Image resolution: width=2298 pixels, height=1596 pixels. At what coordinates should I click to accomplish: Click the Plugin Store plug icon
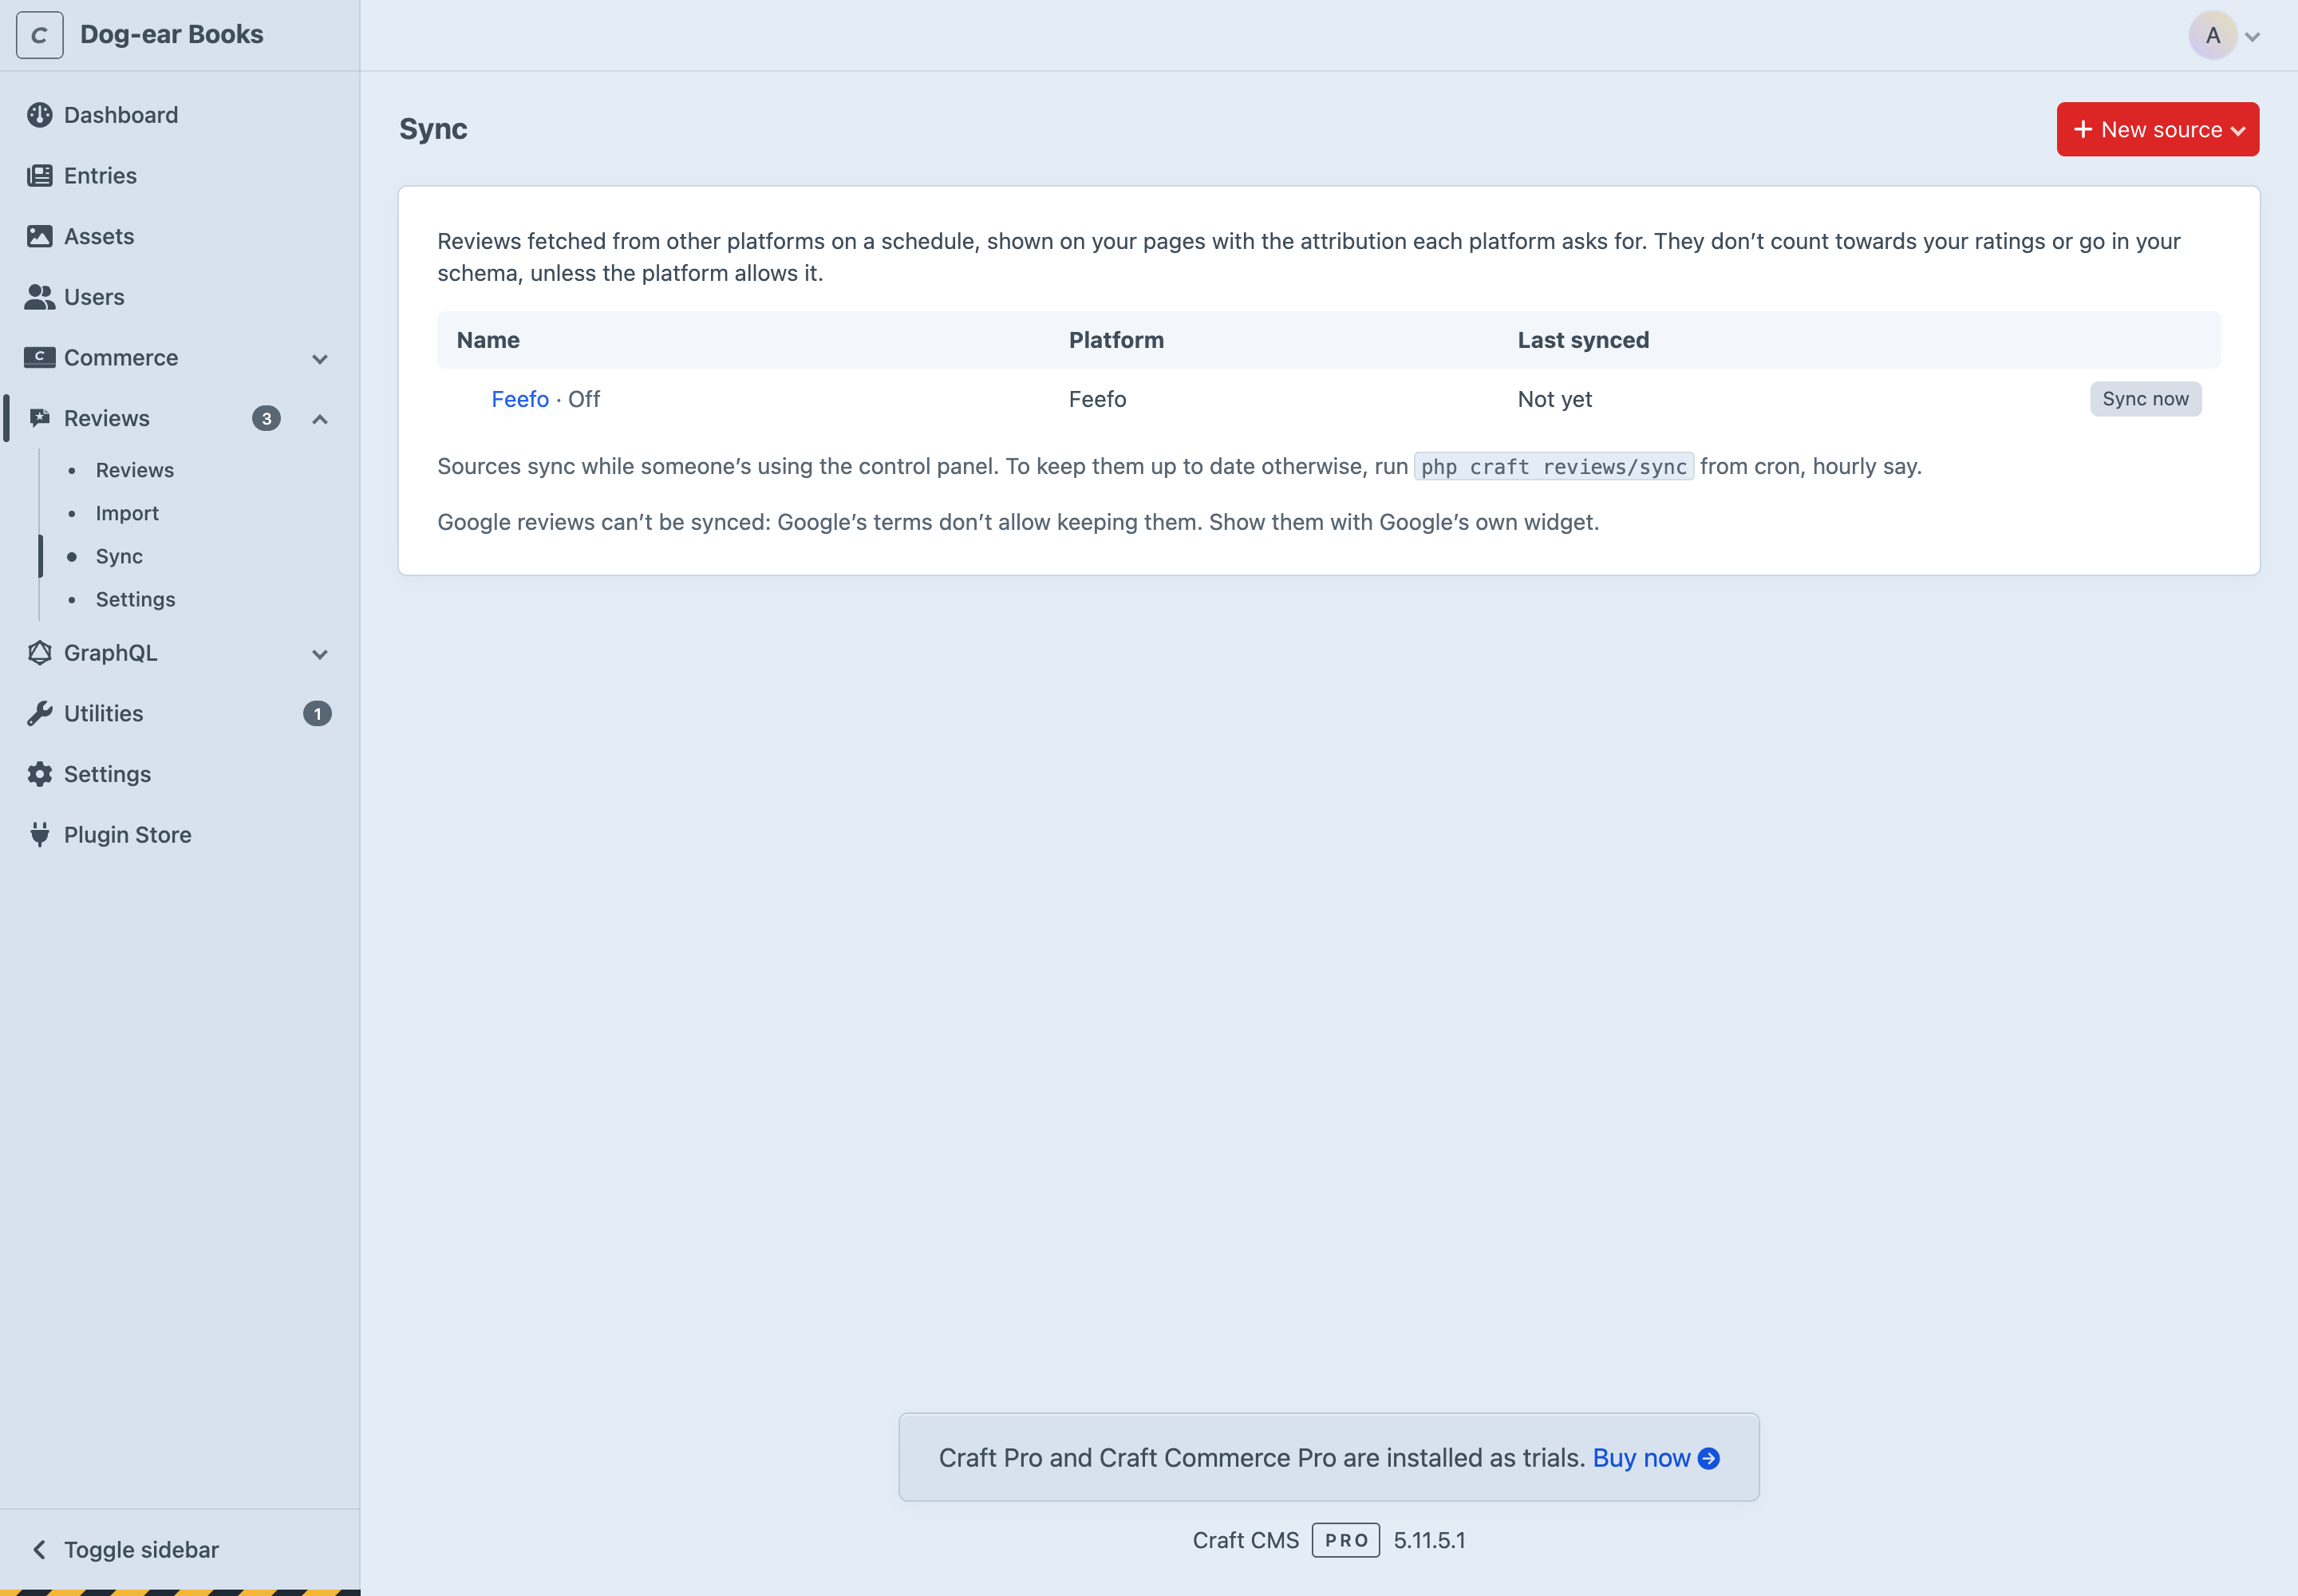[x=39, y=835]
